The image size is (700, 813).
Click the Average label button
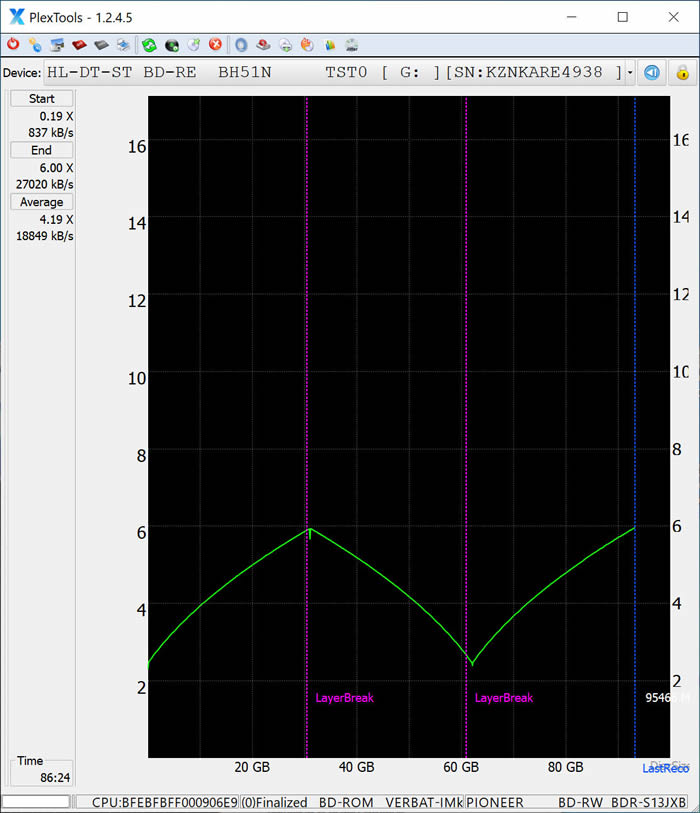(41, 202)
